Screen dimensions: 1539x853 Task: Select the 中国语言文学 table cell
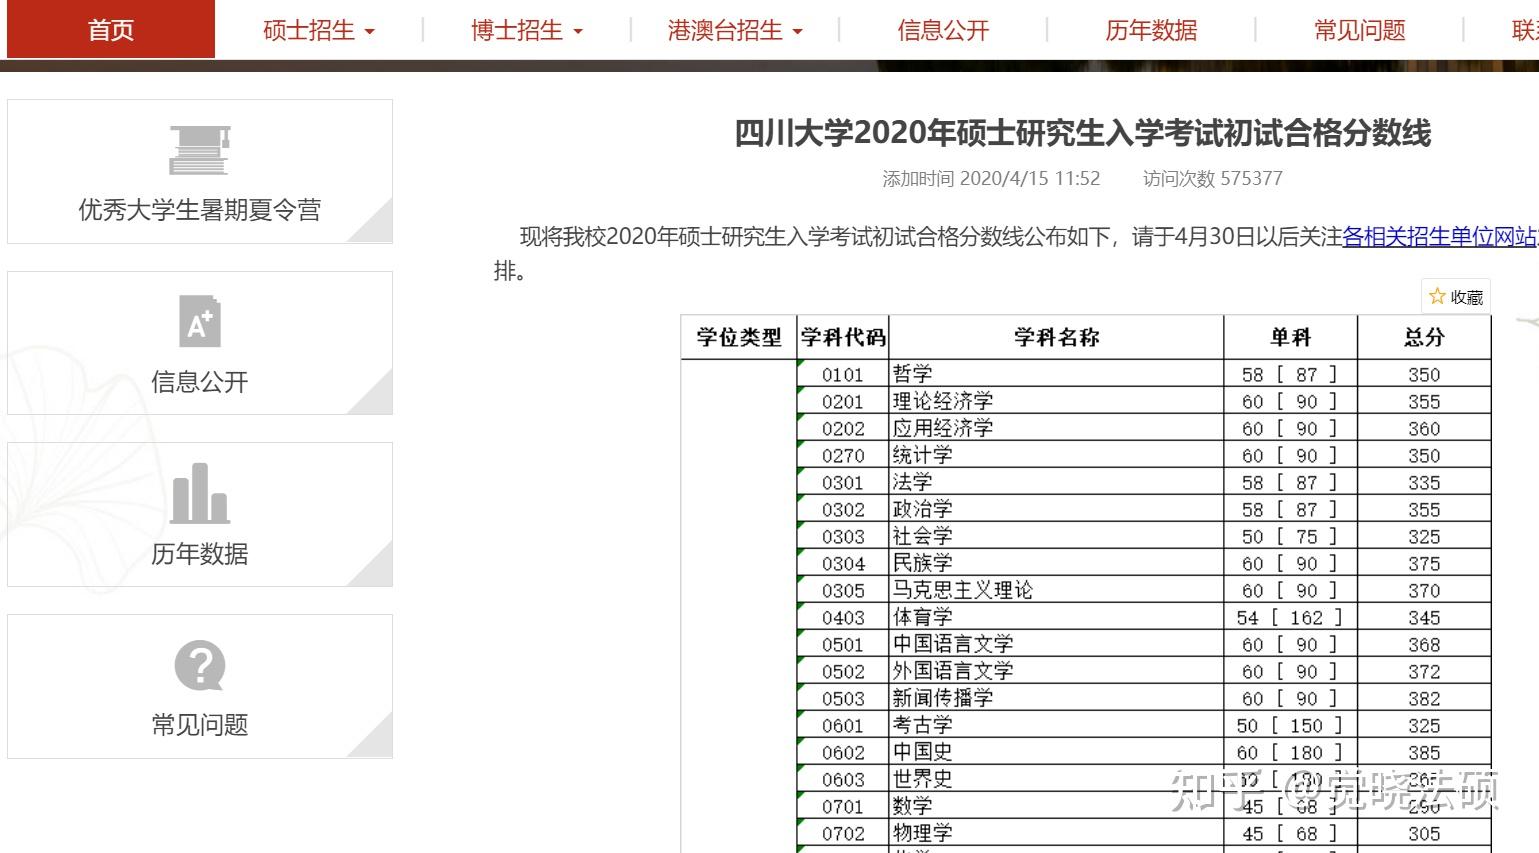(1056, 644)
